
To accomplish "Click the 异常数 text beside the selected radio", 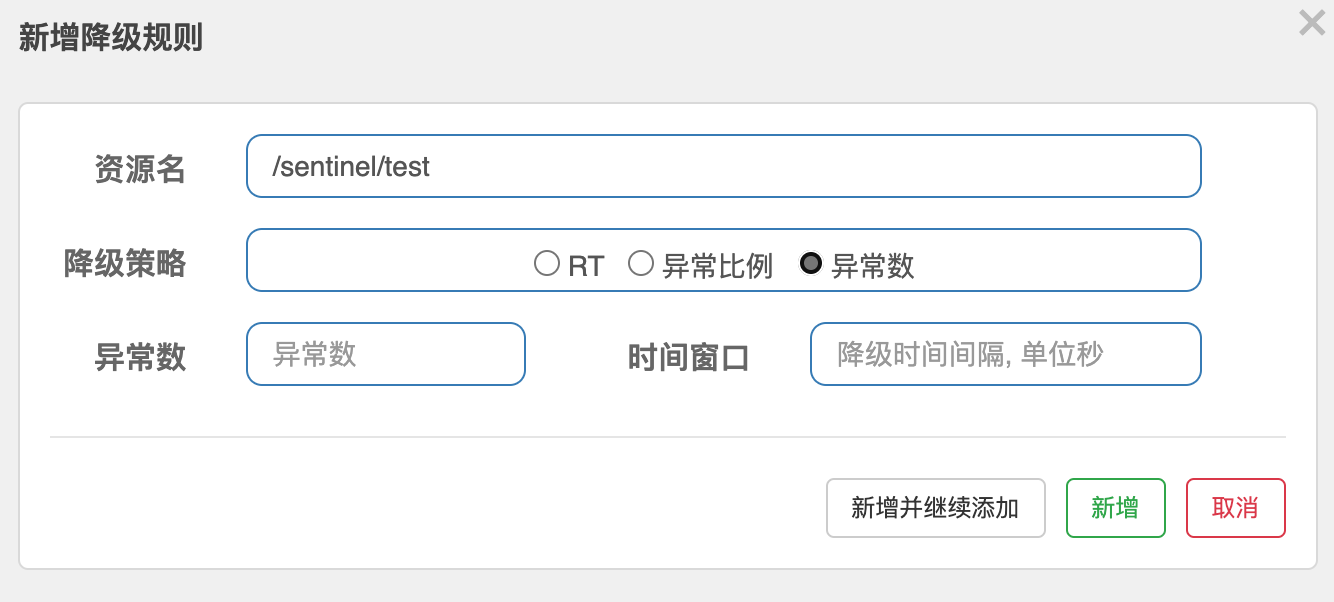I will [x=873, y=266].
